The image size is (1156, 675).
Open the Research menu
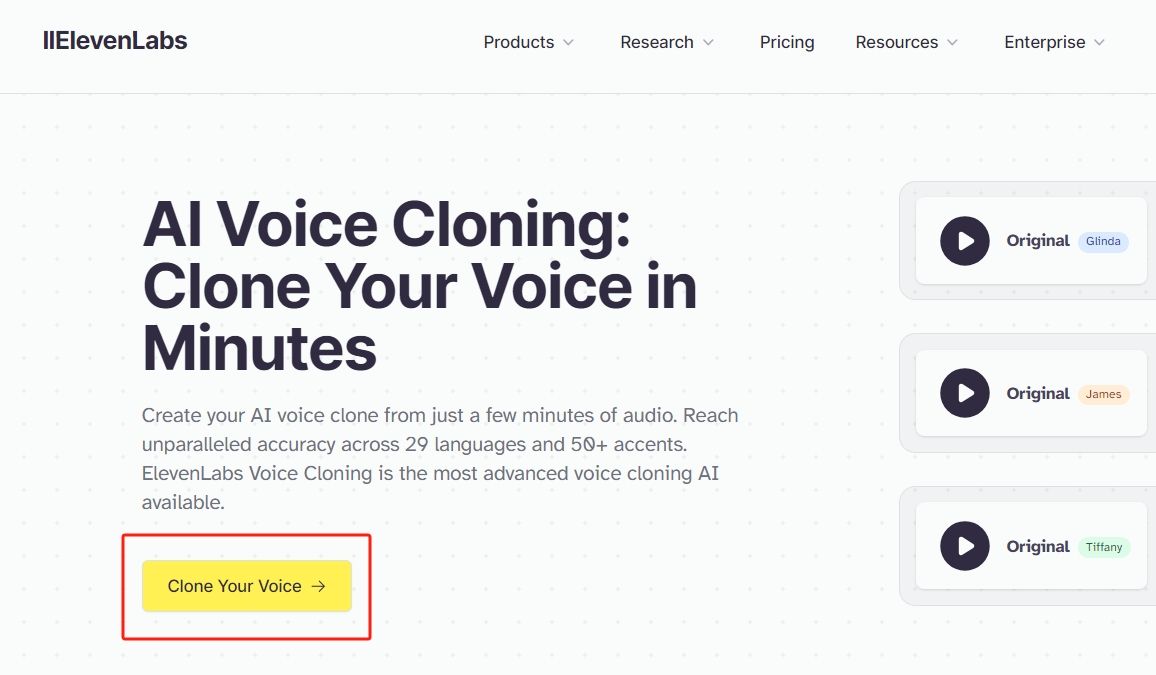click(657, 42)
